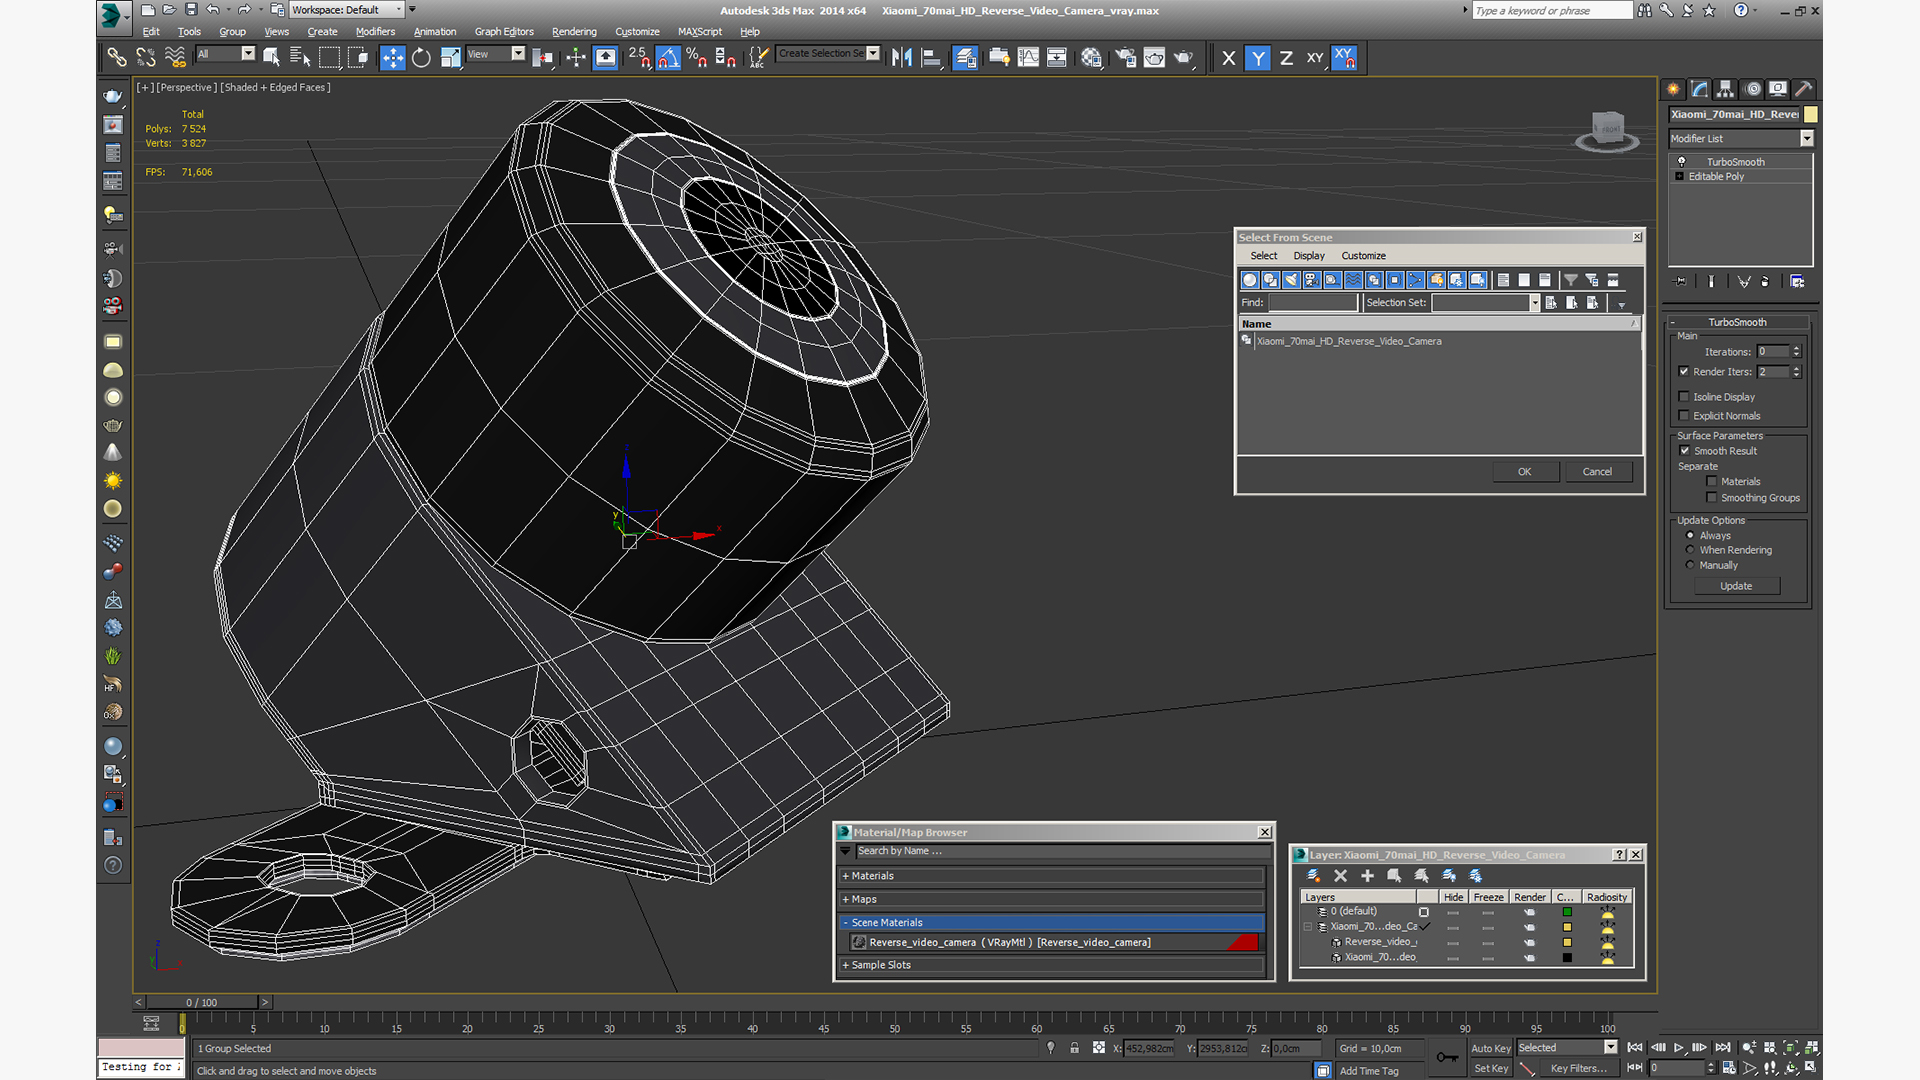Image resolution: width=1920 pixels, height=1080 pixels.
Task: Open the Graph Editors menu
Action: 504,32
